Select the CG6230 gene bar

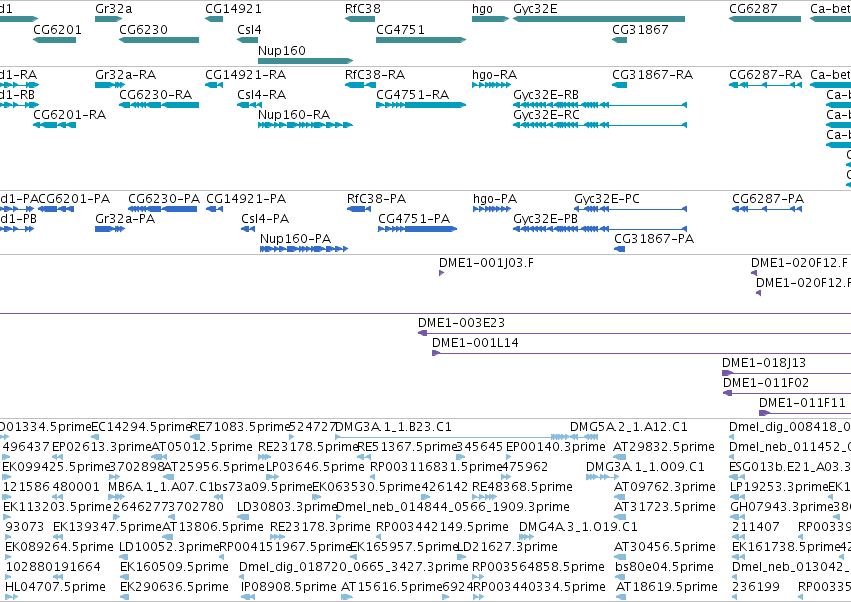[x=159, y=40]
